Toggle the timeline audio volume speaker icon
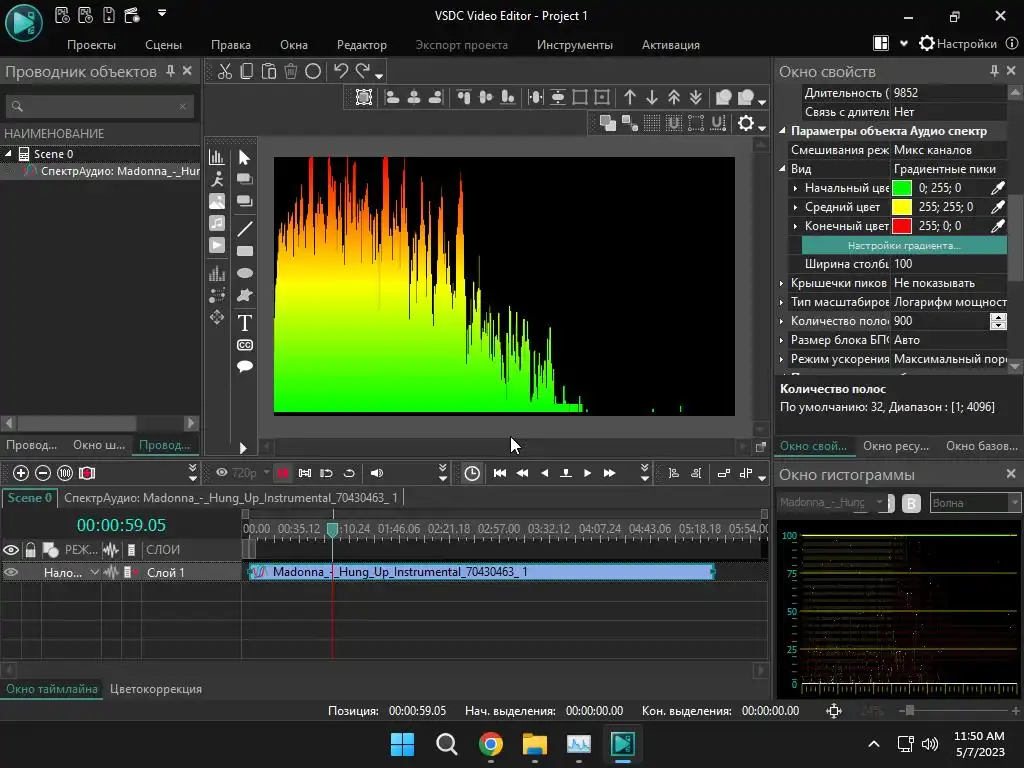1024x768 pixels. (377, 473)
